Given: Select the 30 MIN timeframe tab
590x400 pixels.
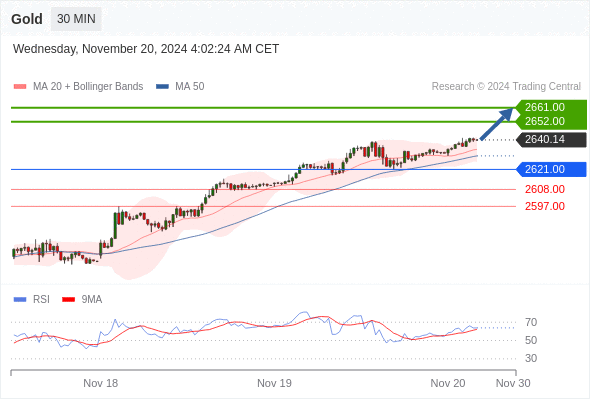Looking at the screenshot, I should click(x=76, y=19).
